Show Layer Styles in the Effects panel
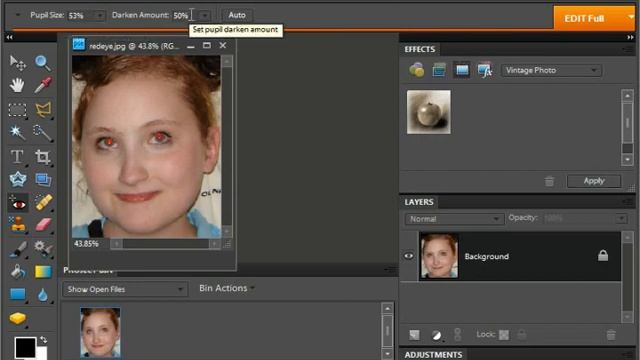 pyautogui.click(x=439, y=70)
